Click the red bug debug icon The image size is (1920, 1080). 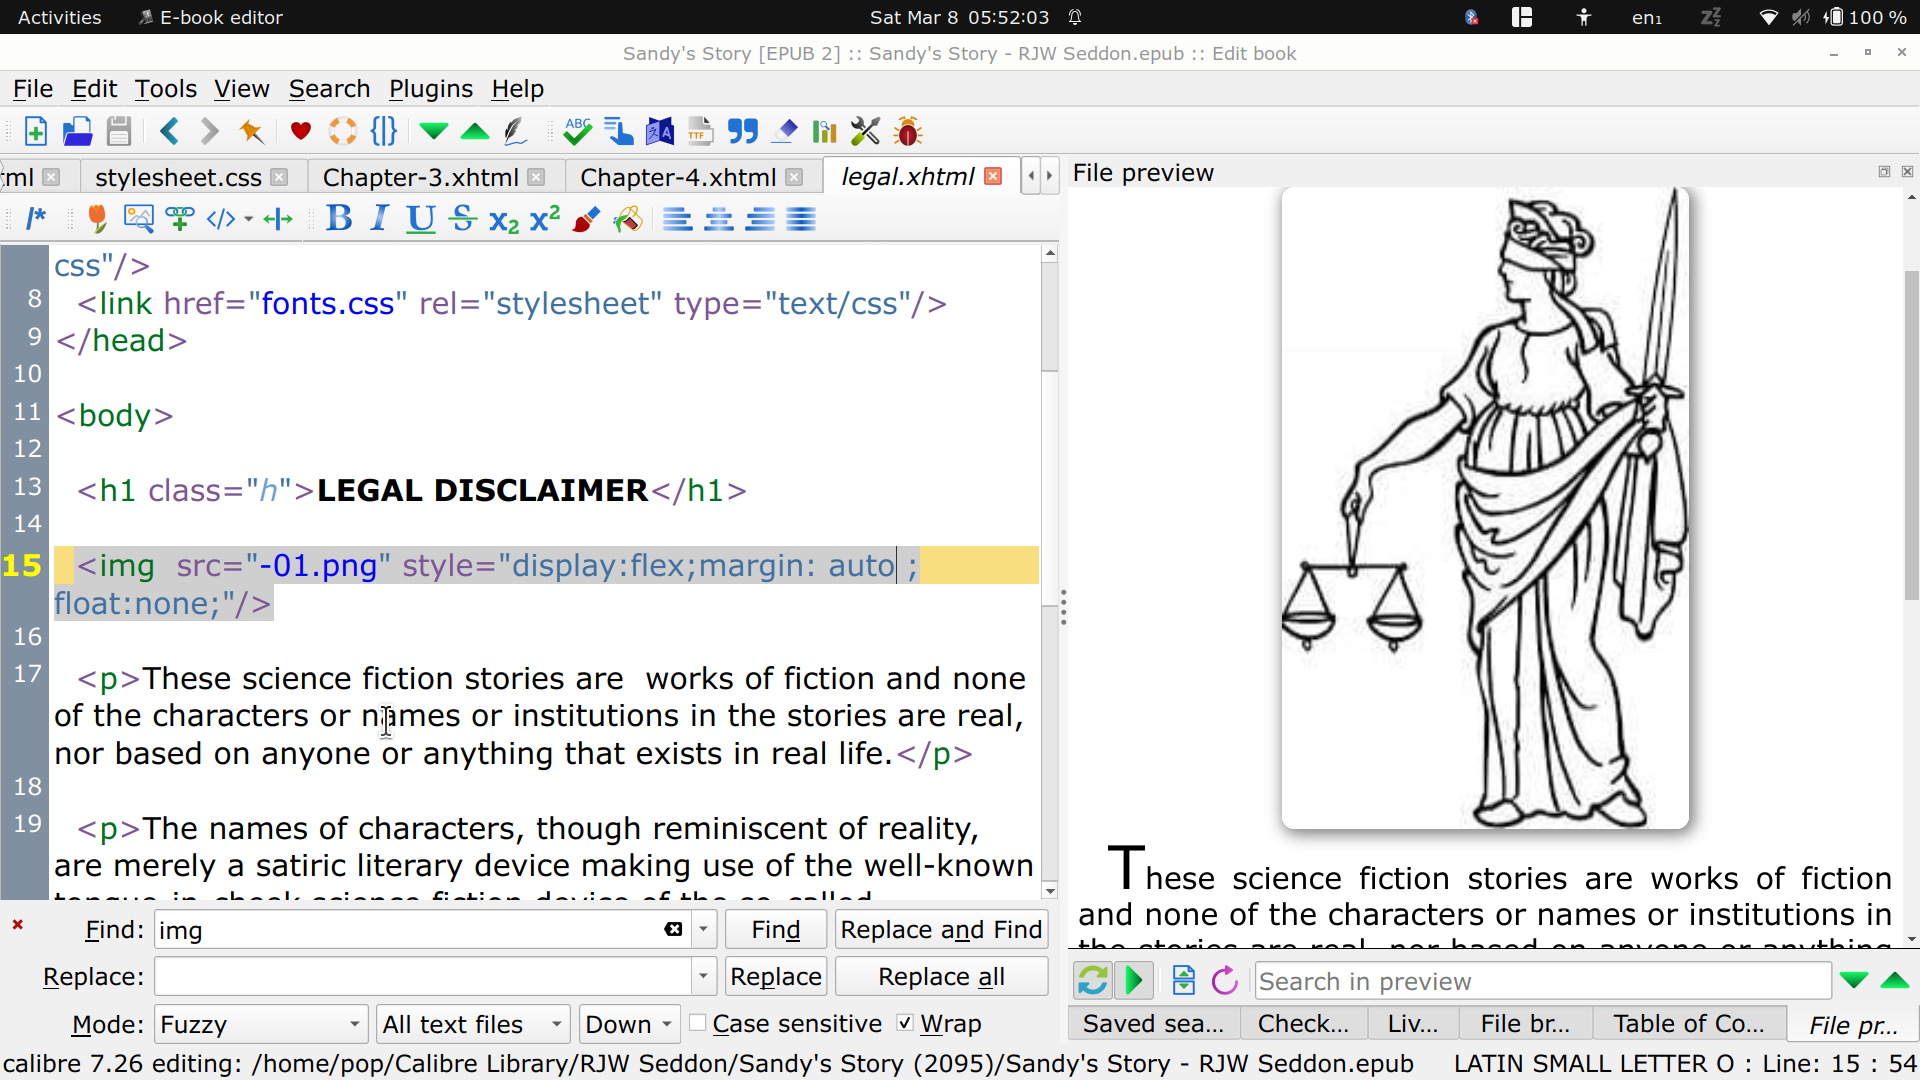(908, 131)
